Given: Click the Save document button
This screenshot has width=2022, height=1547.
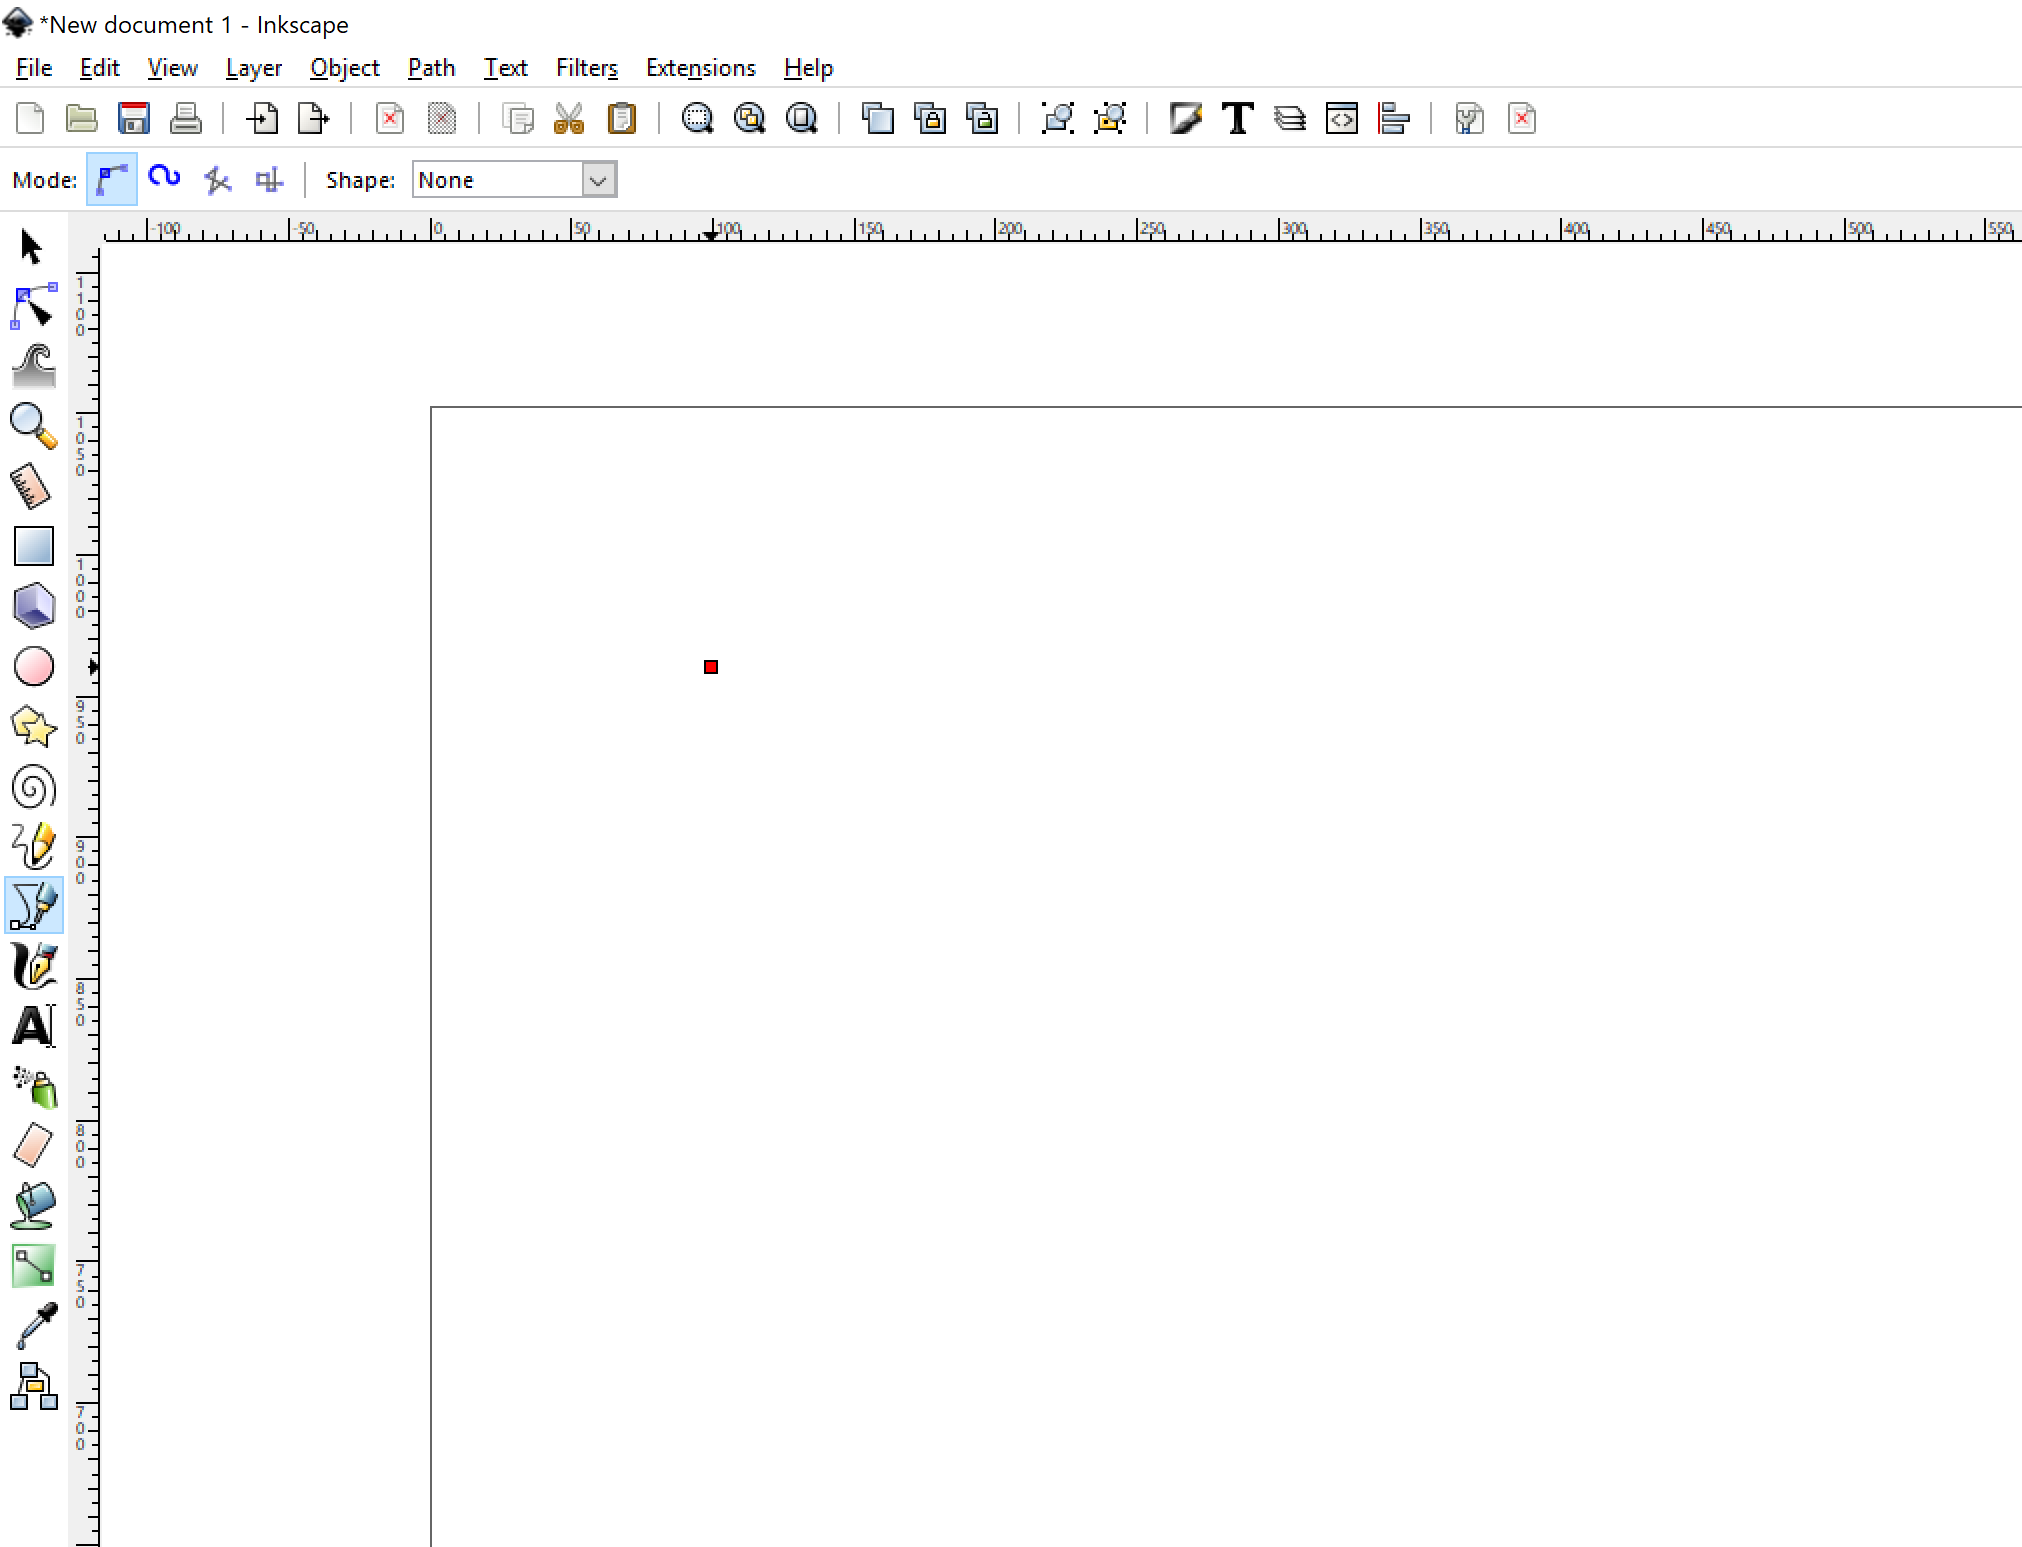Looking at the screenshot, I should click(x=133, y=119).
